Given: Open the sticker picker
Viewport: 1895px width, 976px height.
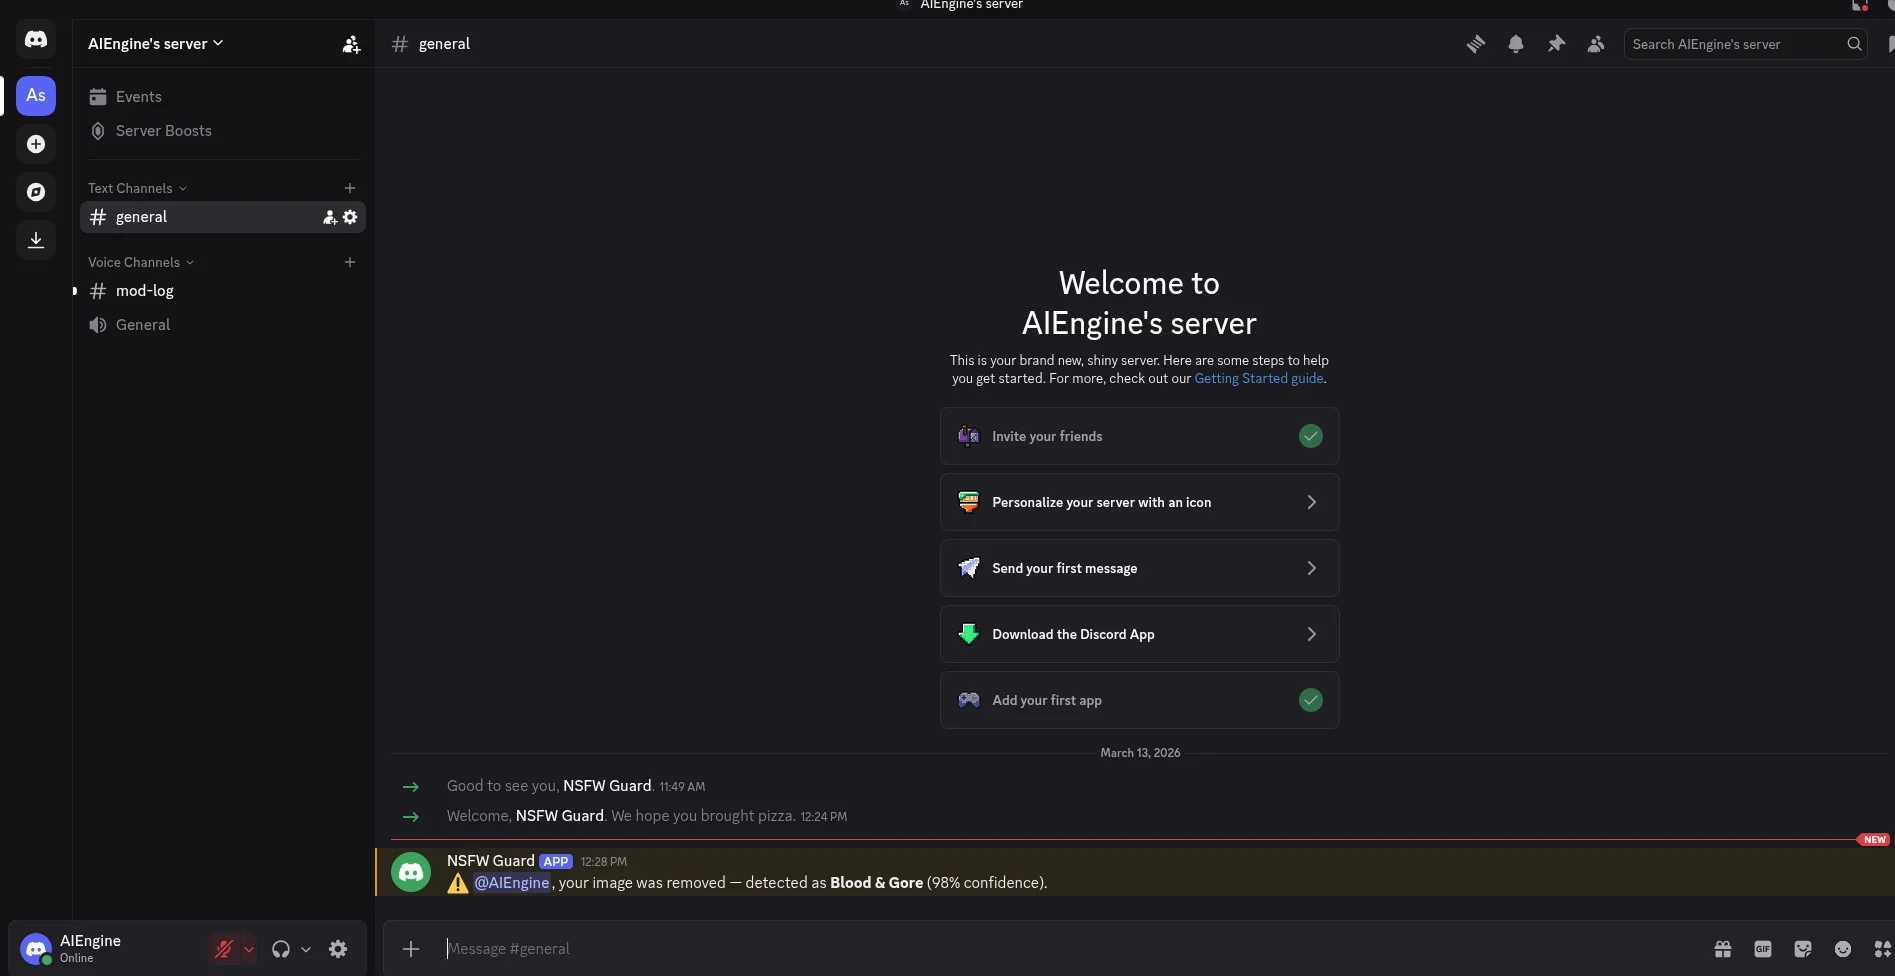Looking at the screenshot, I should (x=1802, y=949).
